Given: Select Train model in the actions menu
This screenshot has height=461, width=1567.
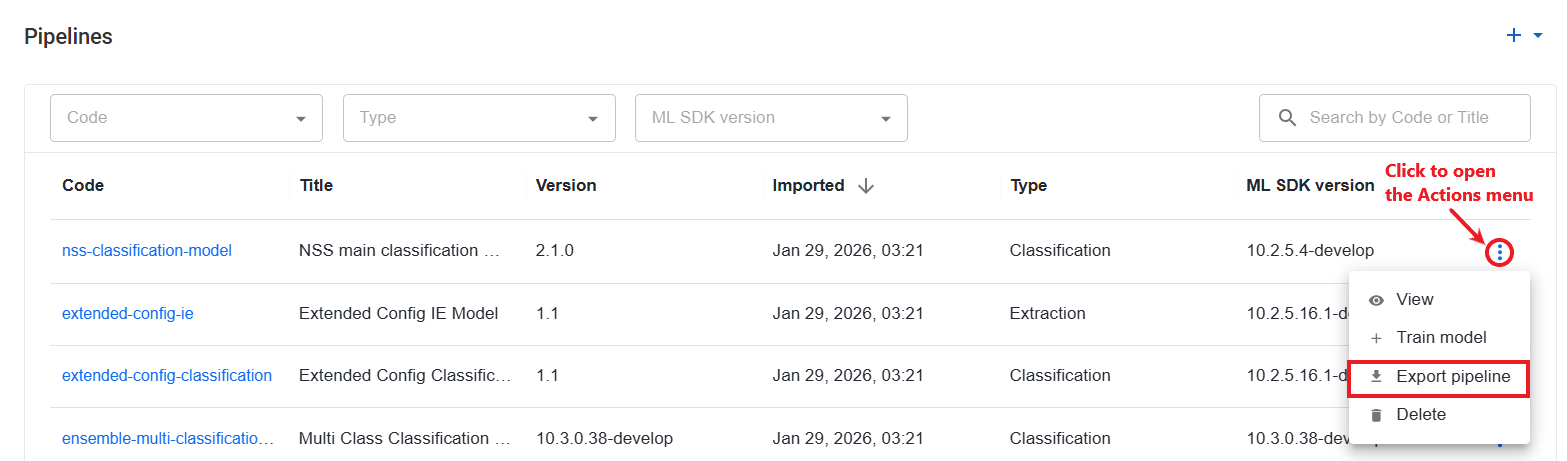Looking at the screenshot, I should (1439, 338).
